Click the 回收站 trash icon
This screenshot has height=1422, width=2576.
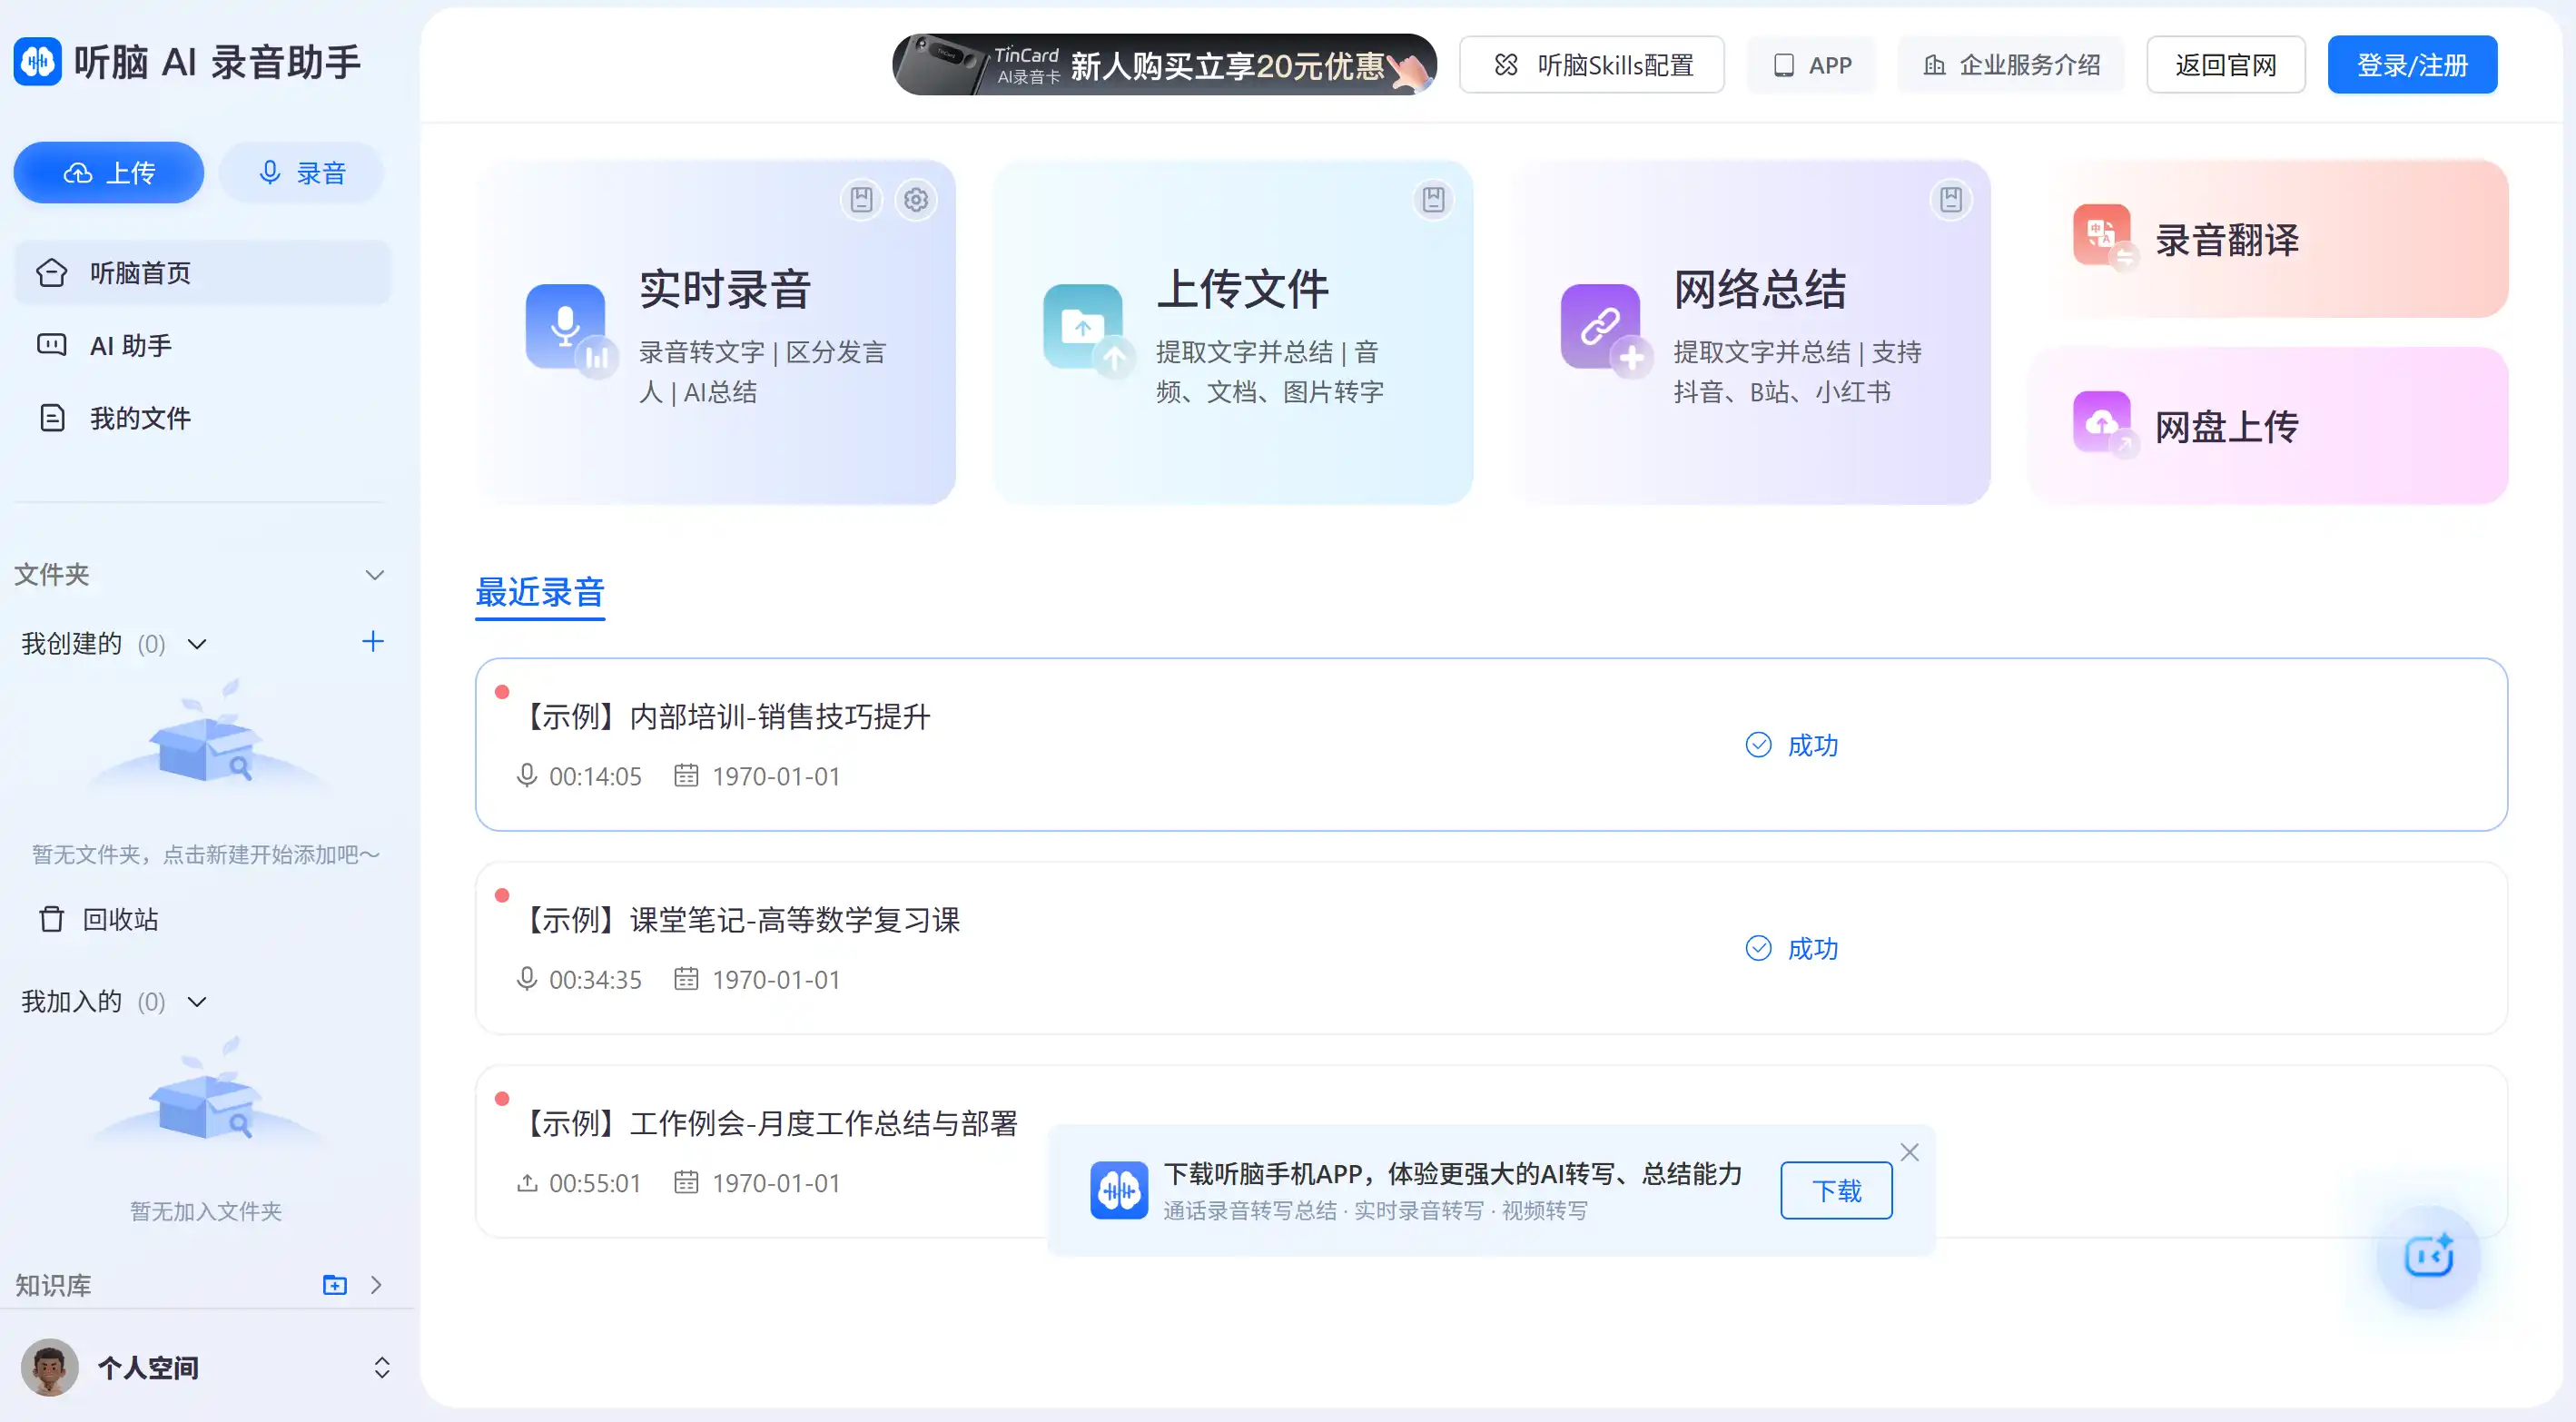coord(51,919)
